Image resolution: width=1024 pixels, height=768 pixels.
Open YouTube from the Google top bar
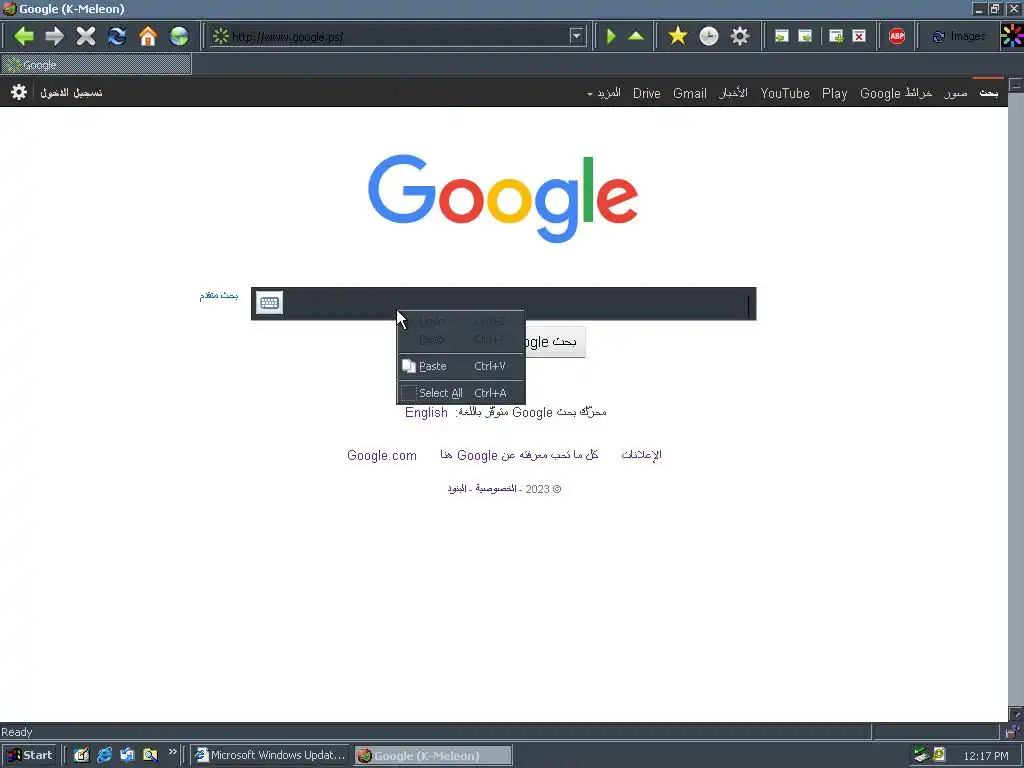point(785,93)
